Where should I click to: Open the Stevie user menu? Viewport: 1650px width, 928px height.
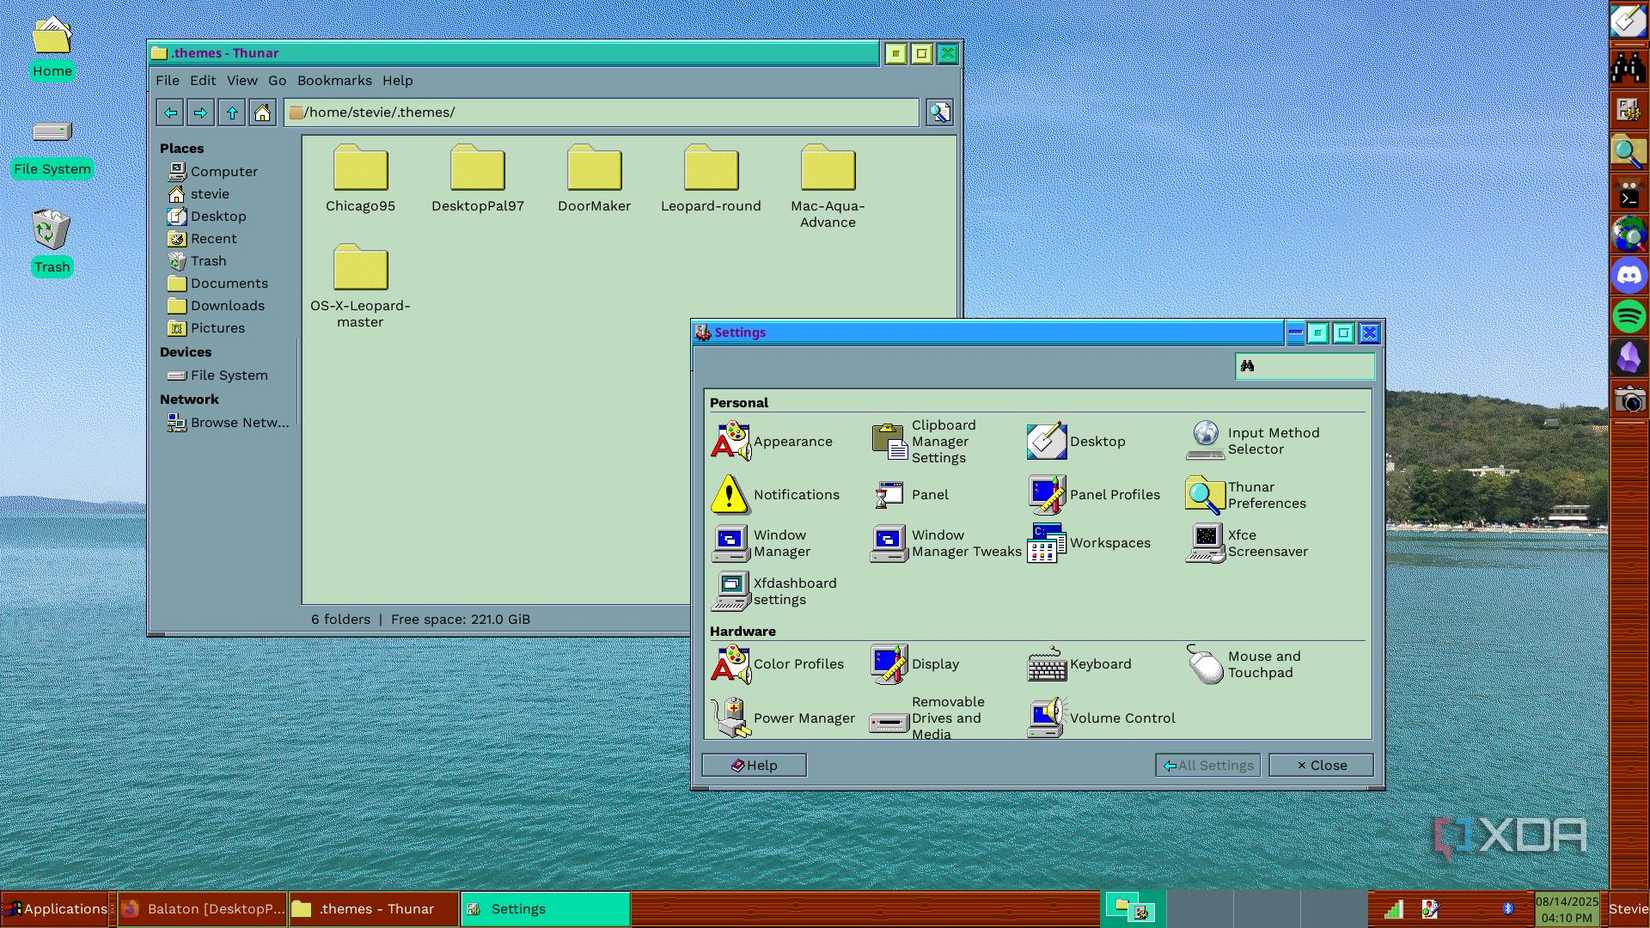[x=1627, y=909]
